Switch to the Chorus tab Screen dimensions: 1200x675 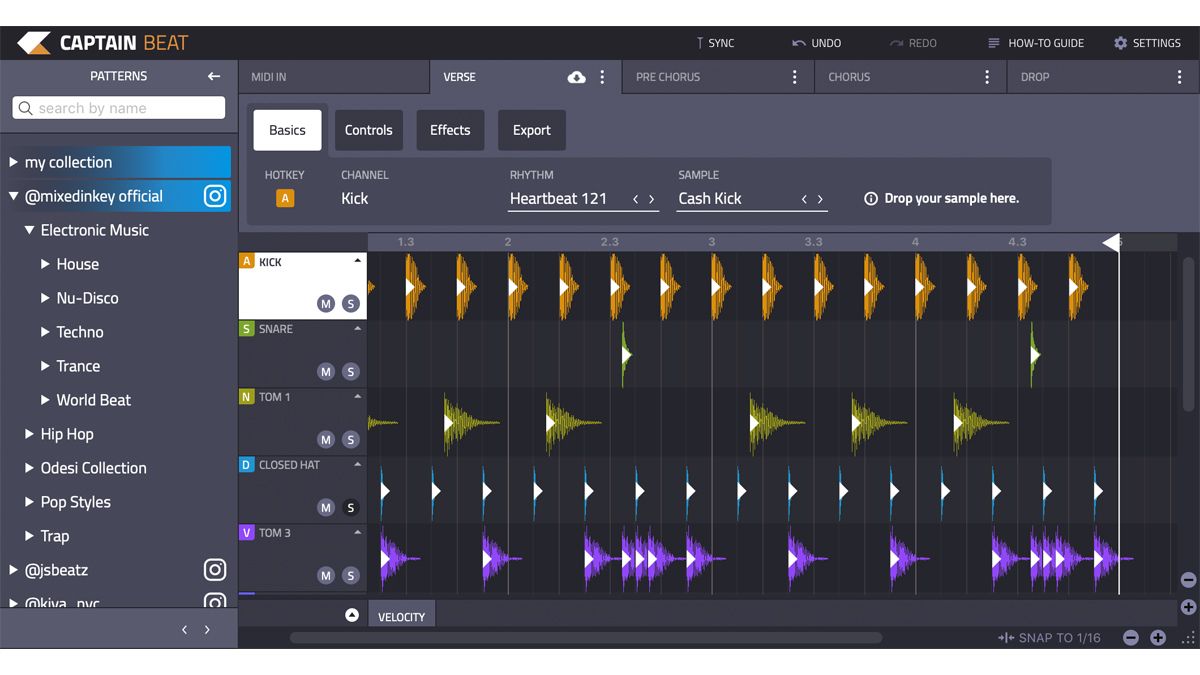click(911, 77)
